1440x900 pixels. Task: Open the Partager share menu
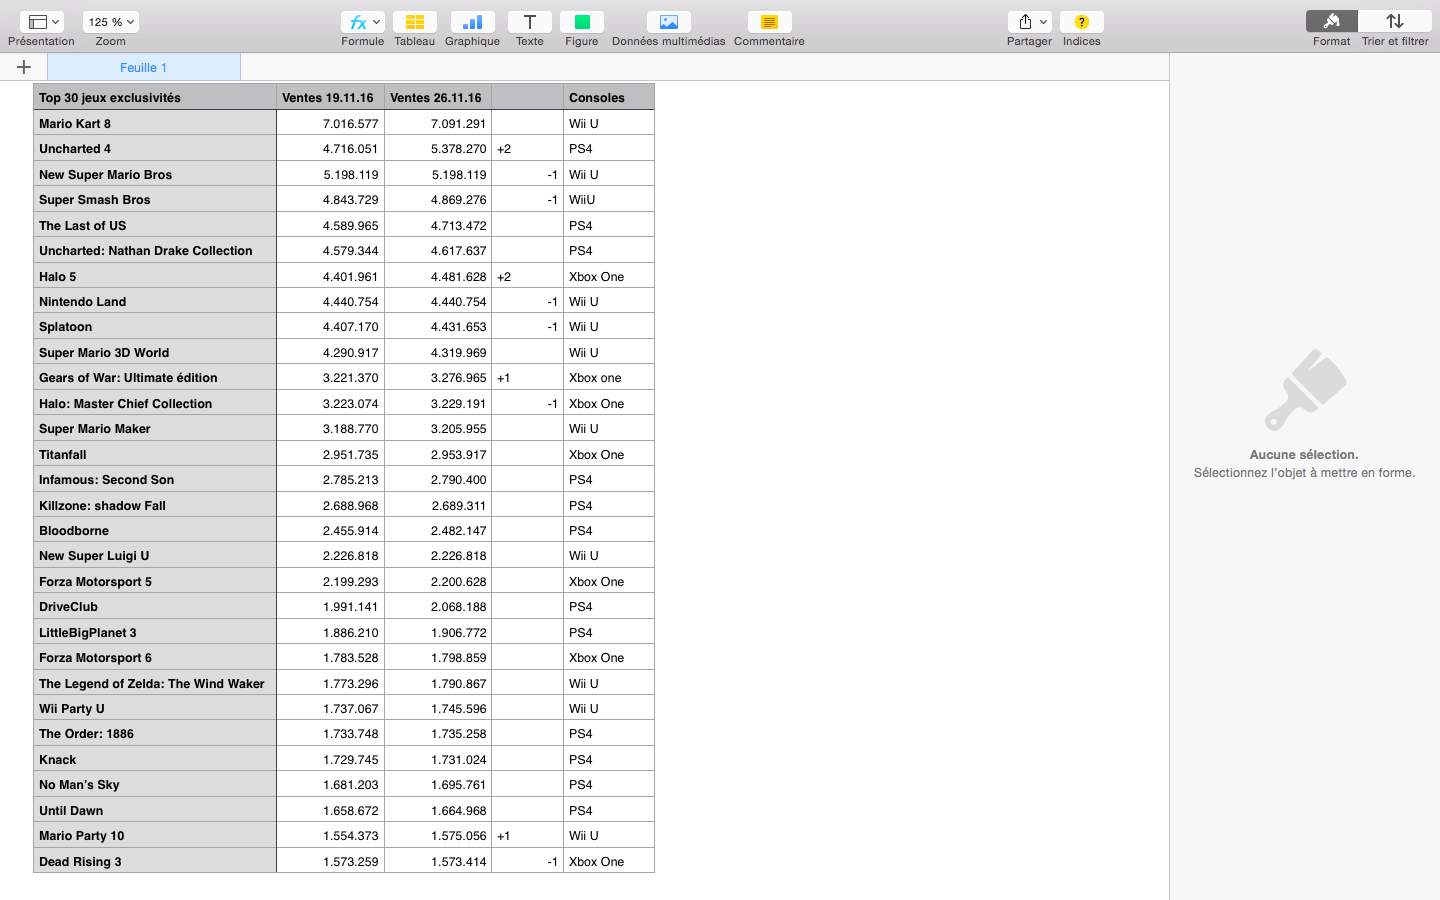tap(1029, 22)
